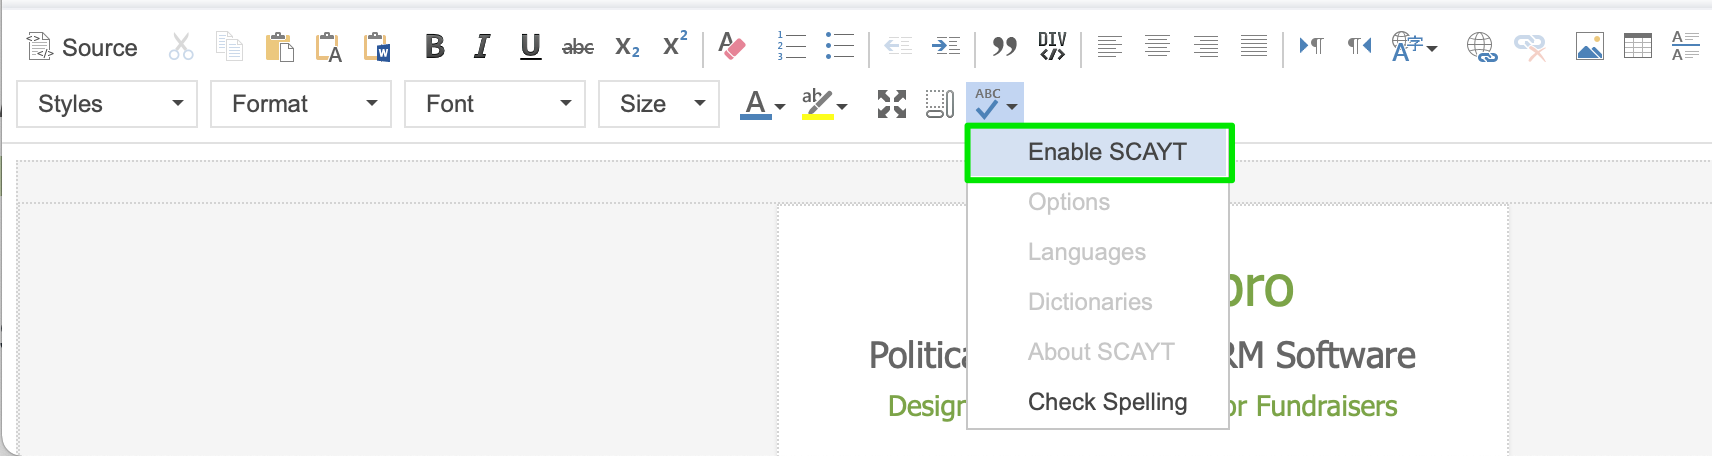Insert an image
This screenshot has width=1712, height=456.
[x=1589, y=47]
